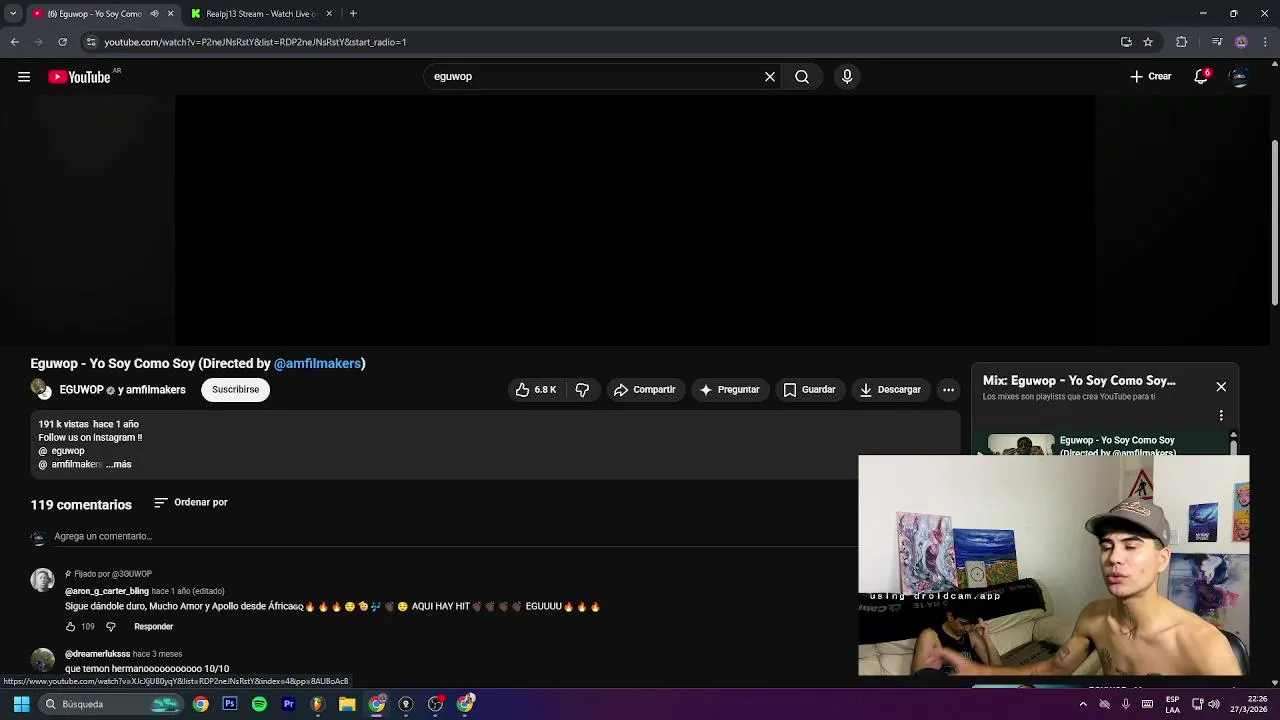Like the pinned comment with 109 likes

pos(70,627)
